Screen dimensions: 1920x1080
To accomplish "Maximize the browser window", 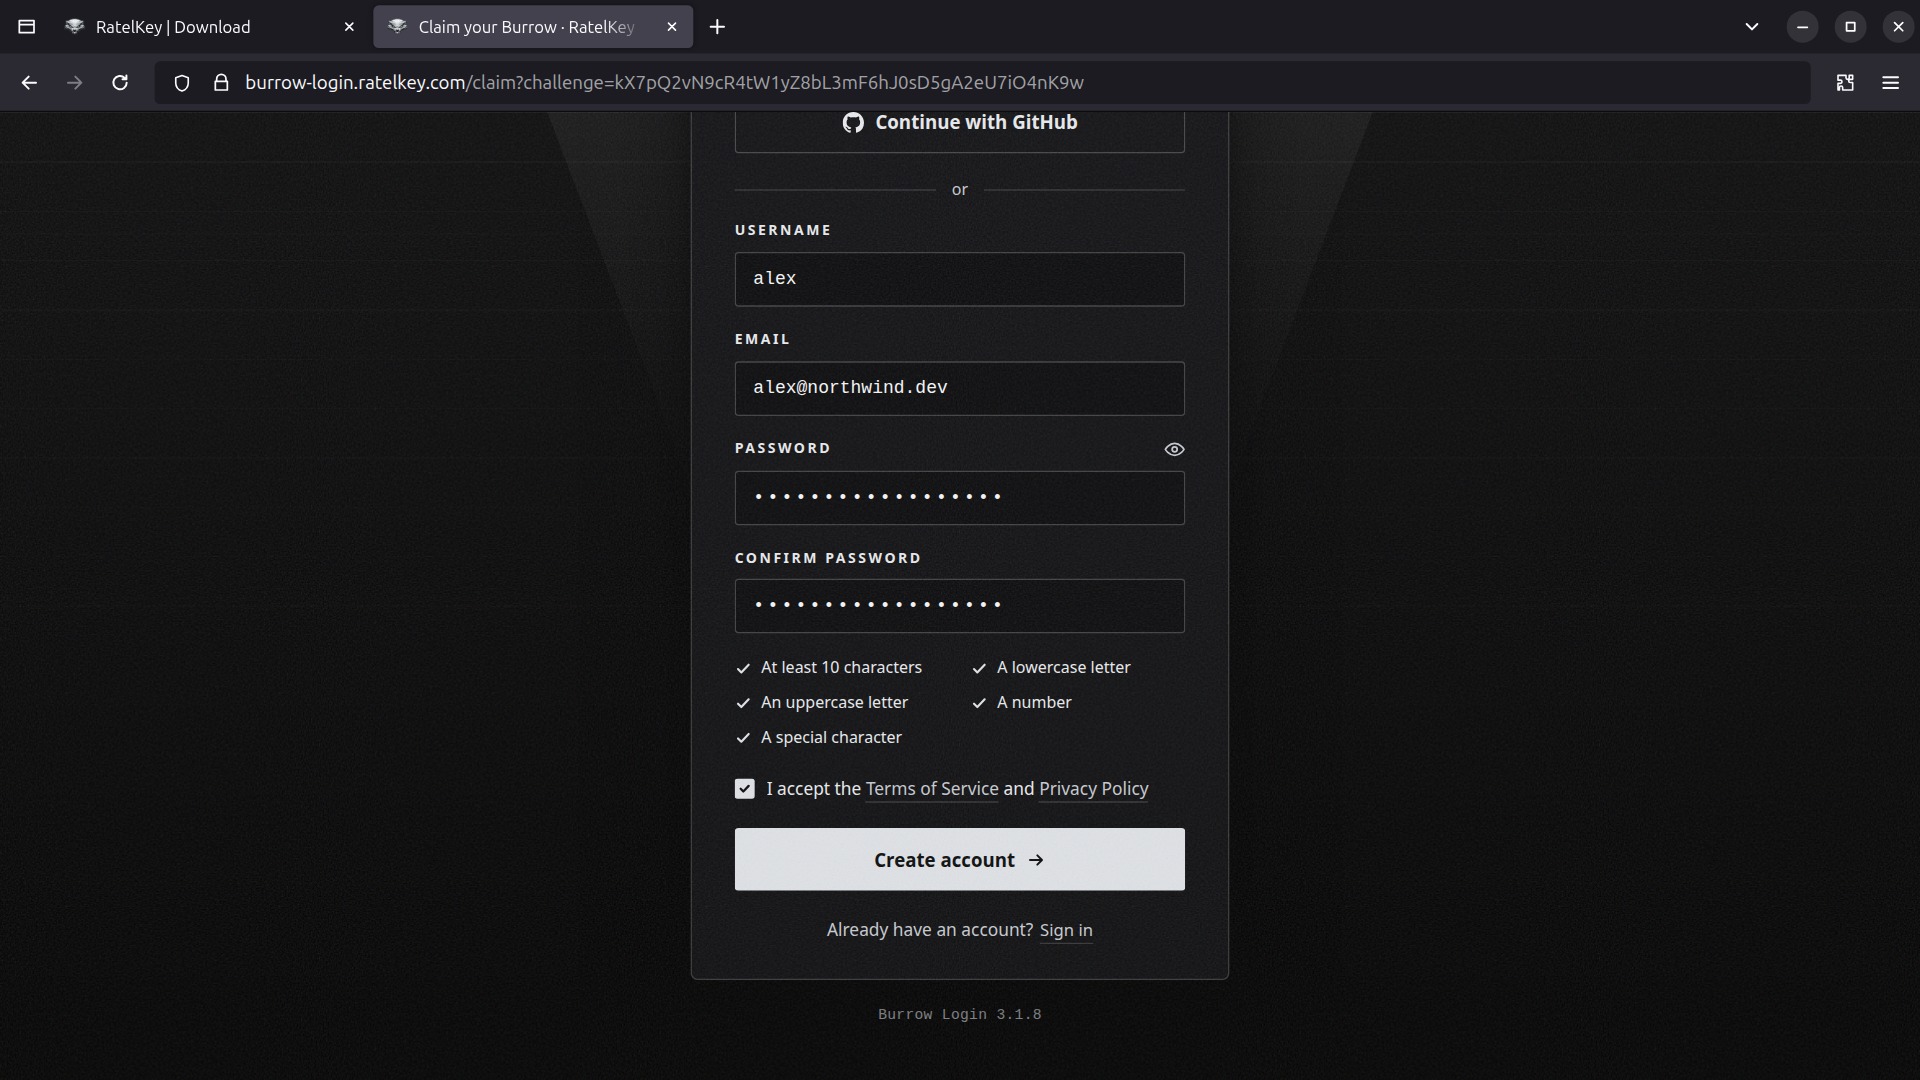I will (1850, 27).
